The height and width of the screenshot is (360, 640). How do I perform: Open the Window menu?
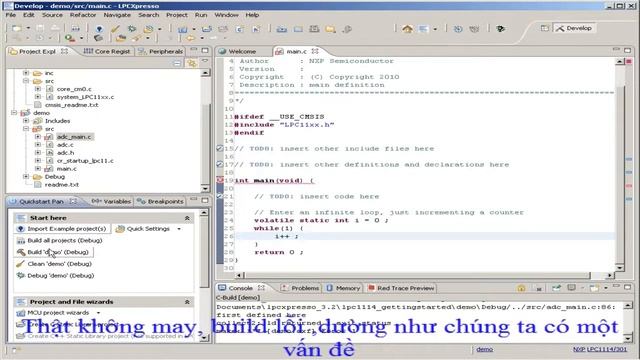pyautogui.click(x=227, y=15)
